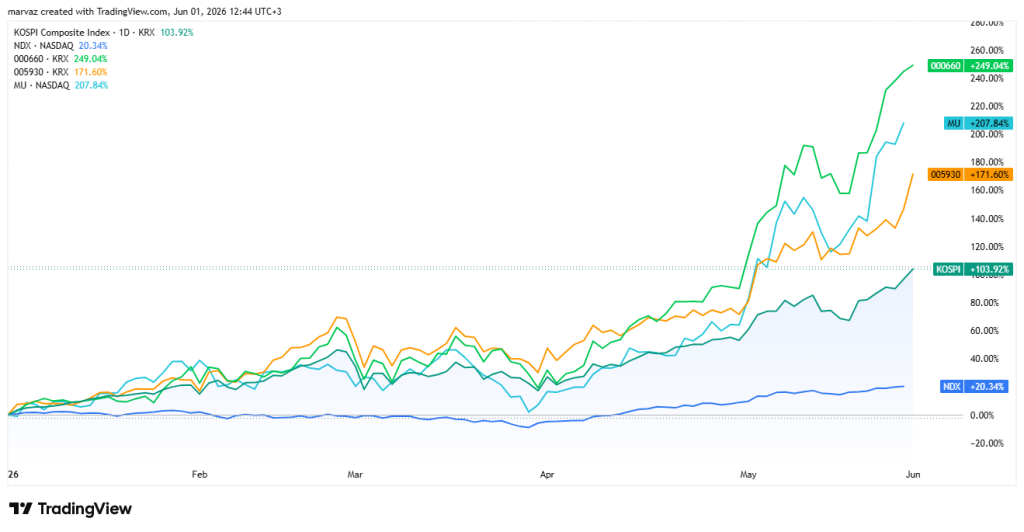Click the 140.00% price scale value
This screenshot has width=1024, height=532.
[987, 219]
